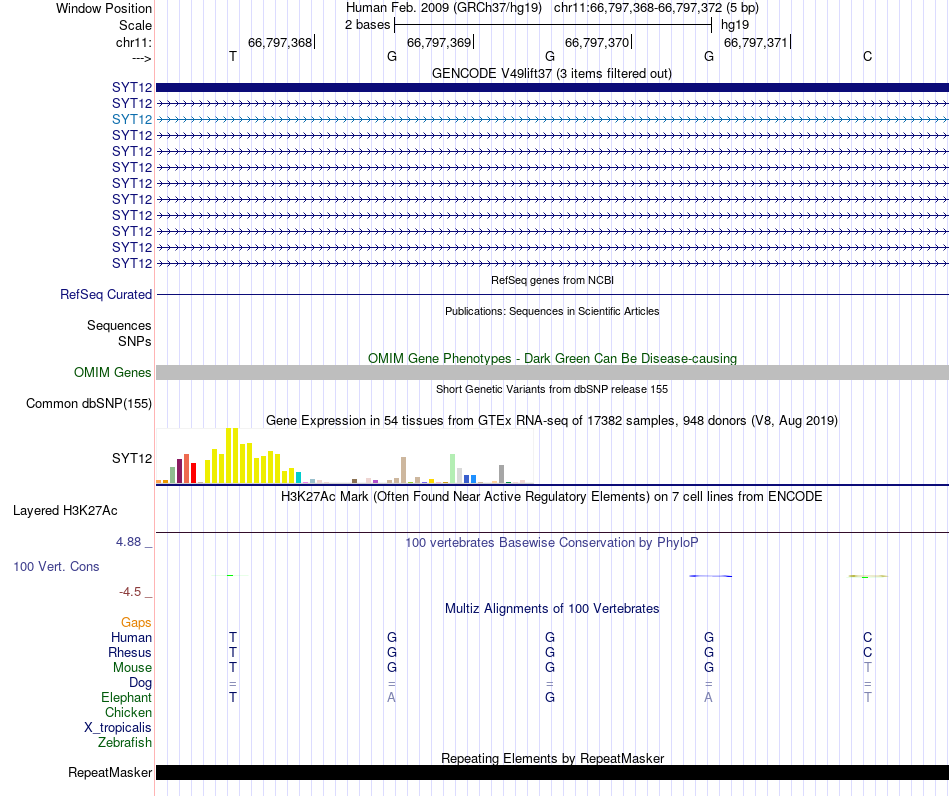Click the orange 'Gaps' label
The image size is (950, 796).
point(136,622)
